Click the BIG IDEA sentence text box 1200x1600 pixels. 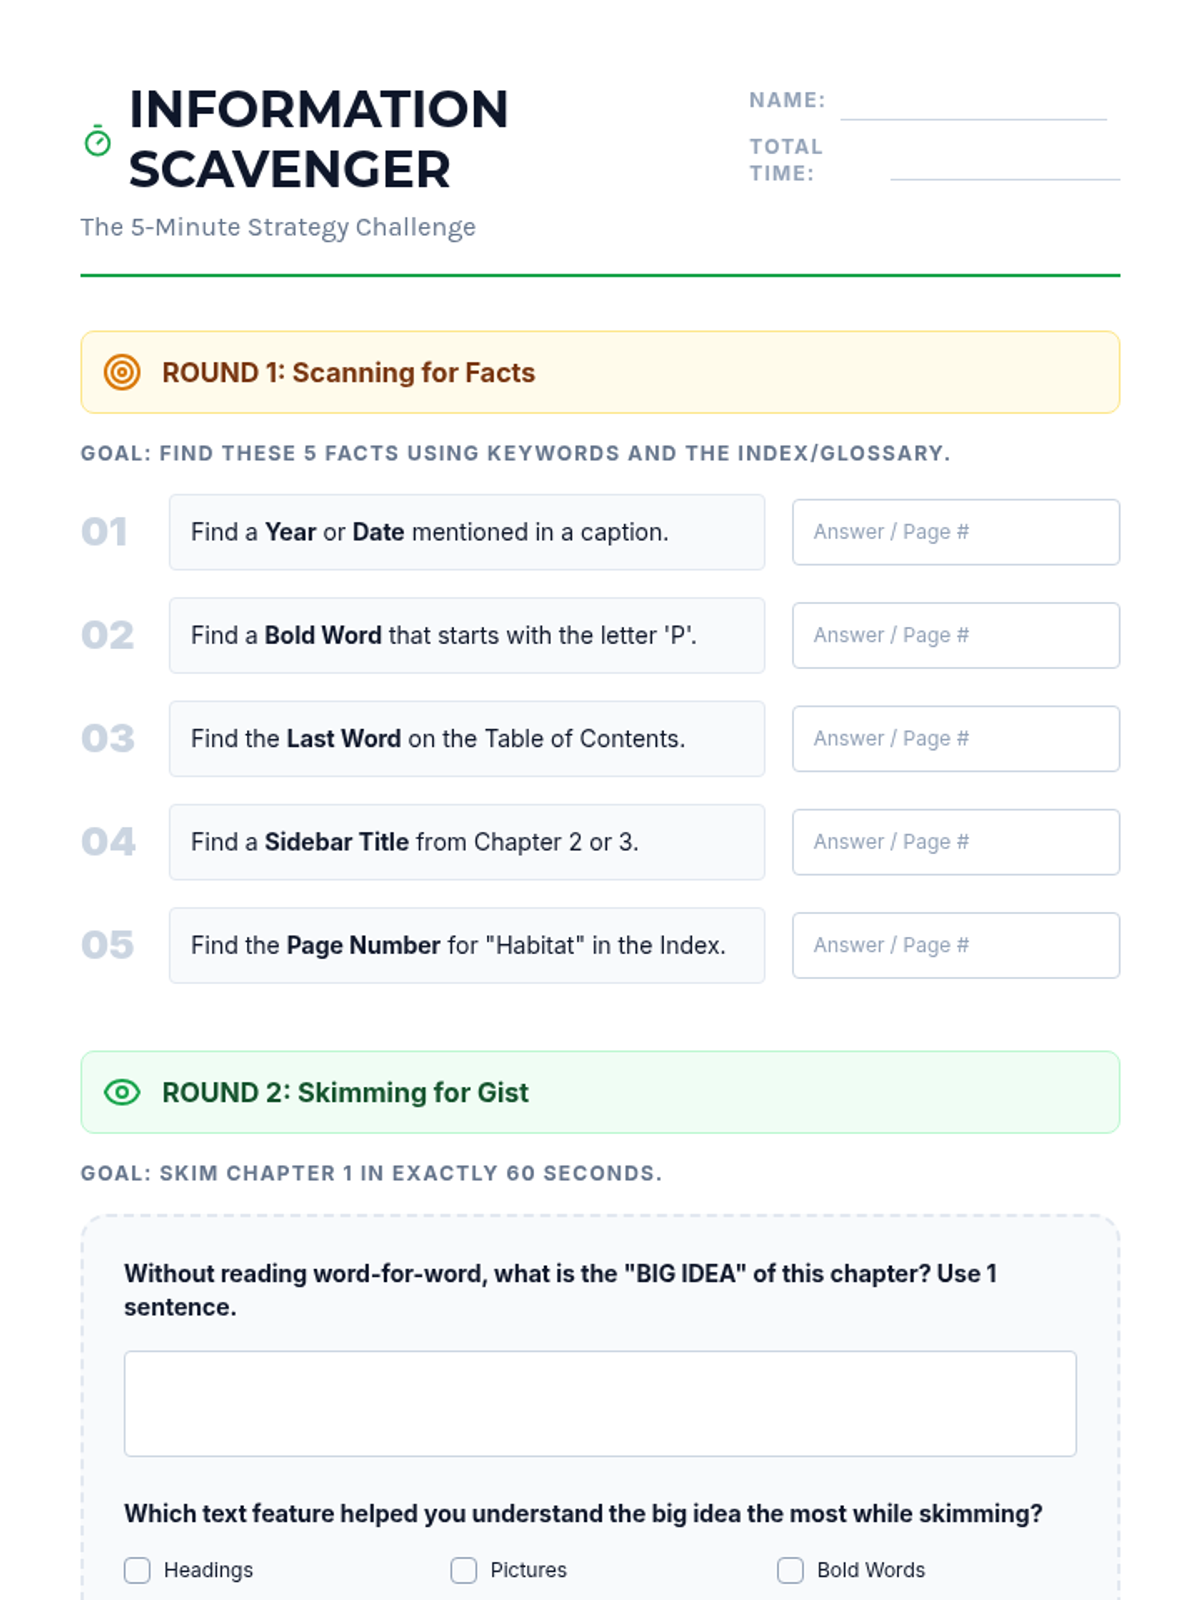(x=600, y=1403)
